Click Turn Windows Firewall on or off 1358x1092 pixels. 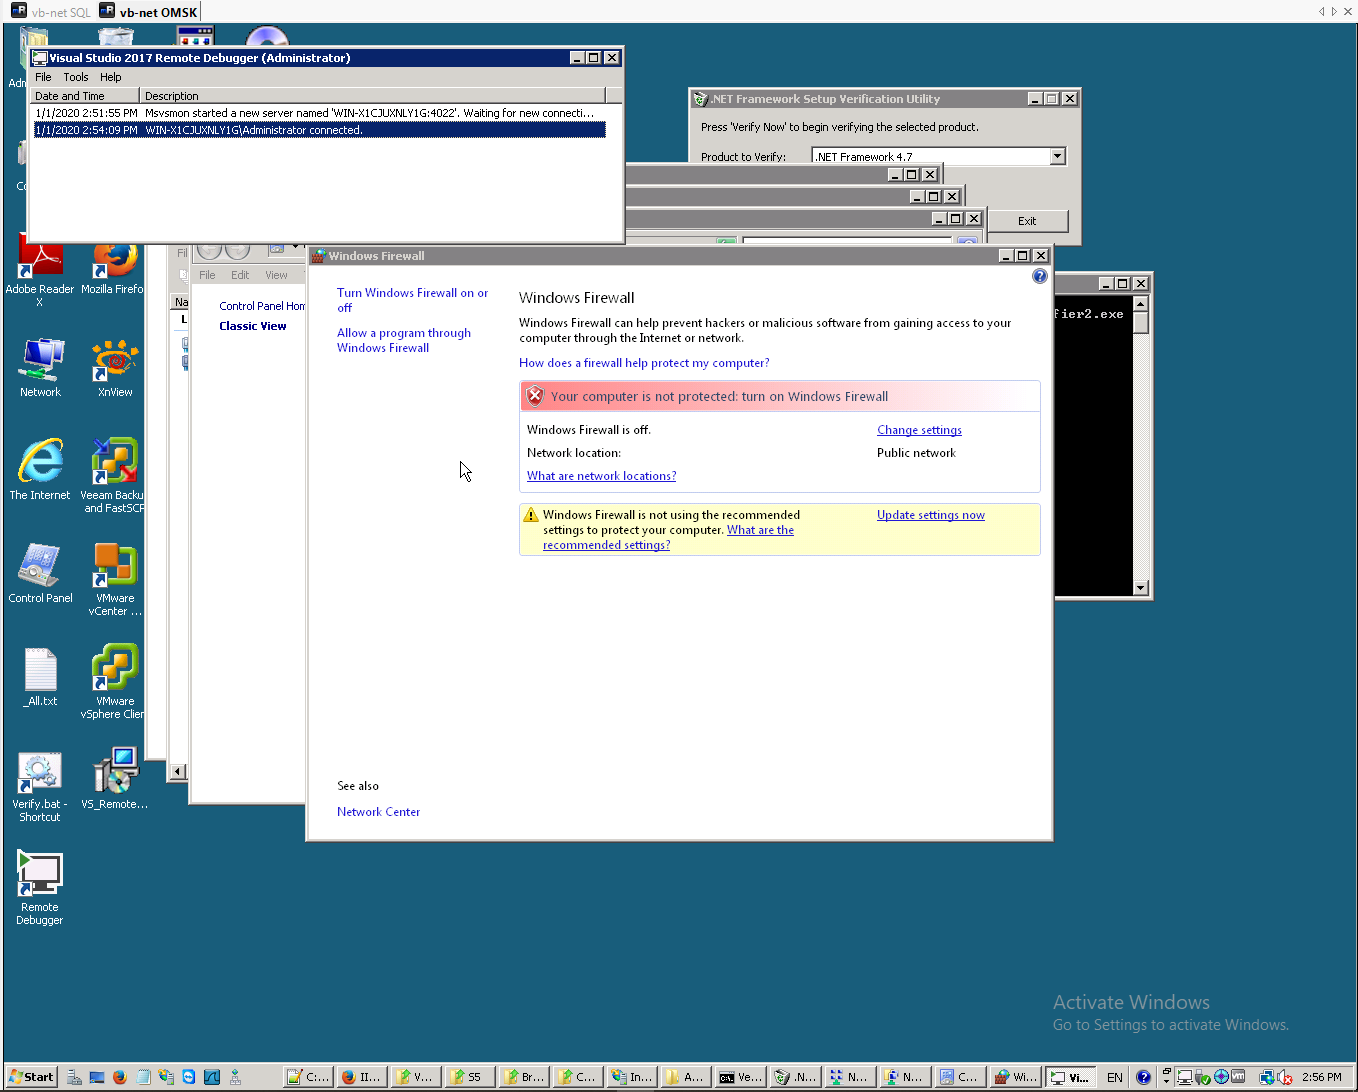pyautogui.click(x=412, y=300)
